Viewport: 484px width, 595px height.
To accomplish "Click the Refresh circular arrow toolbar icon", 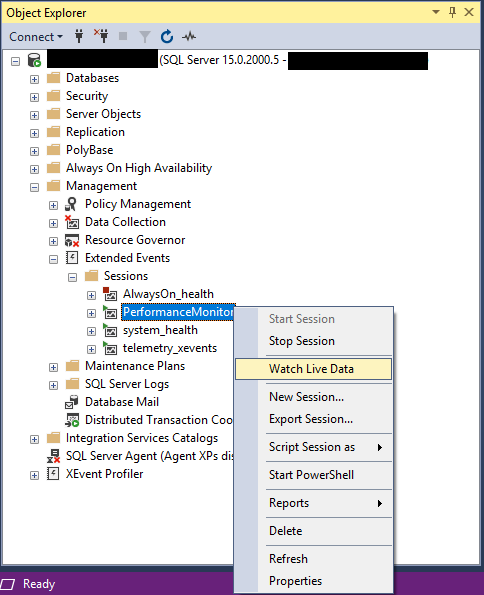I will pyautogui.click(x=167, y=36).
